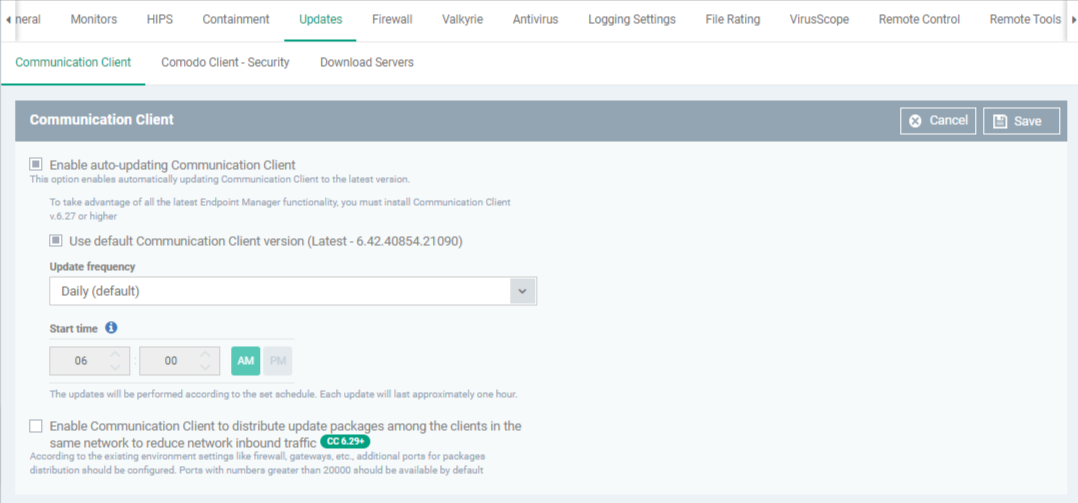This screenshot has height=503, width=1078.
Task: Open the Update frequency dropdown
Action: click(x=293, y=291)
